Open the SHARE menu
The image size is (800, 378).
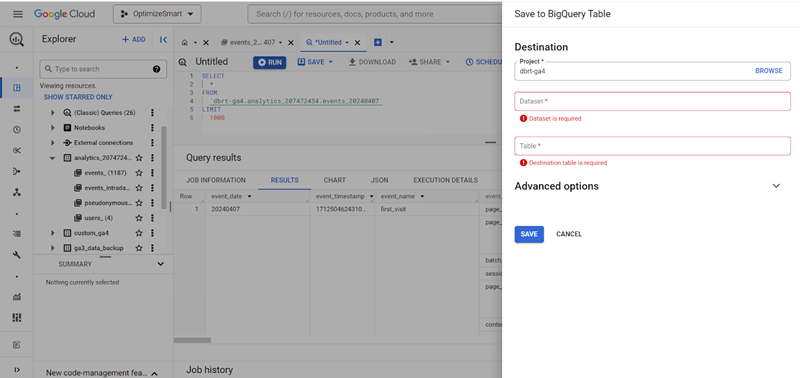[430, 62]
